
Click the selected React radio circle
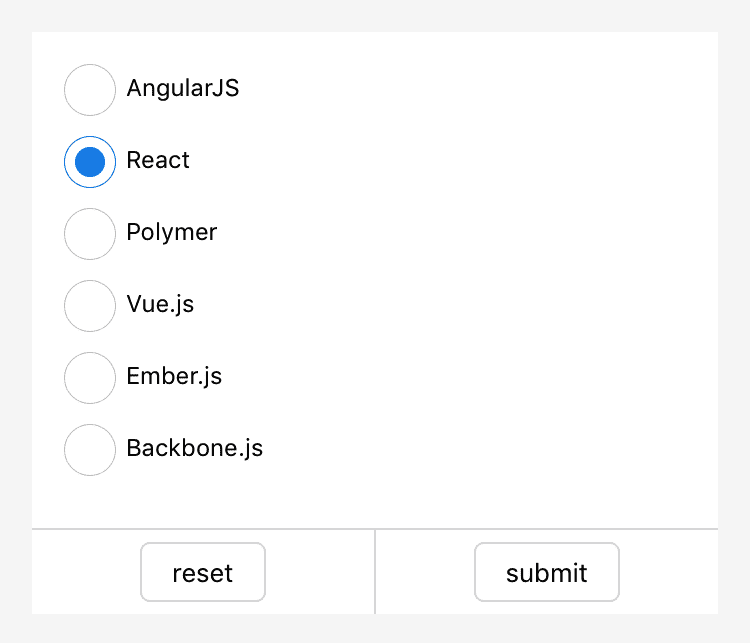point(90,162)
